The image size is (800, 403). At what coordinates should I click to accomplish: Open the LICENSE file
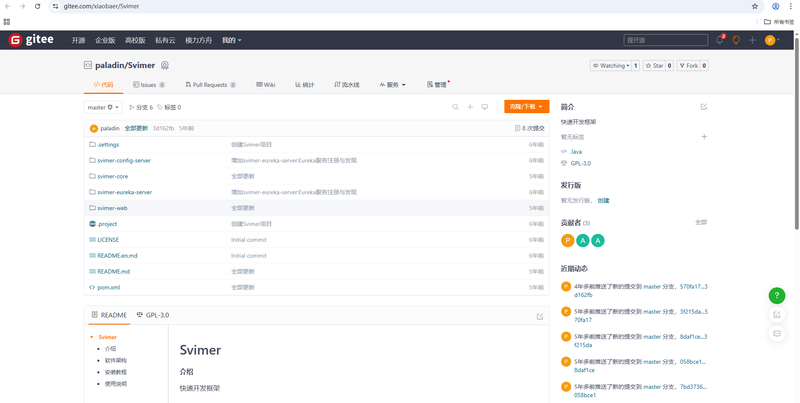tap(108, 240)
